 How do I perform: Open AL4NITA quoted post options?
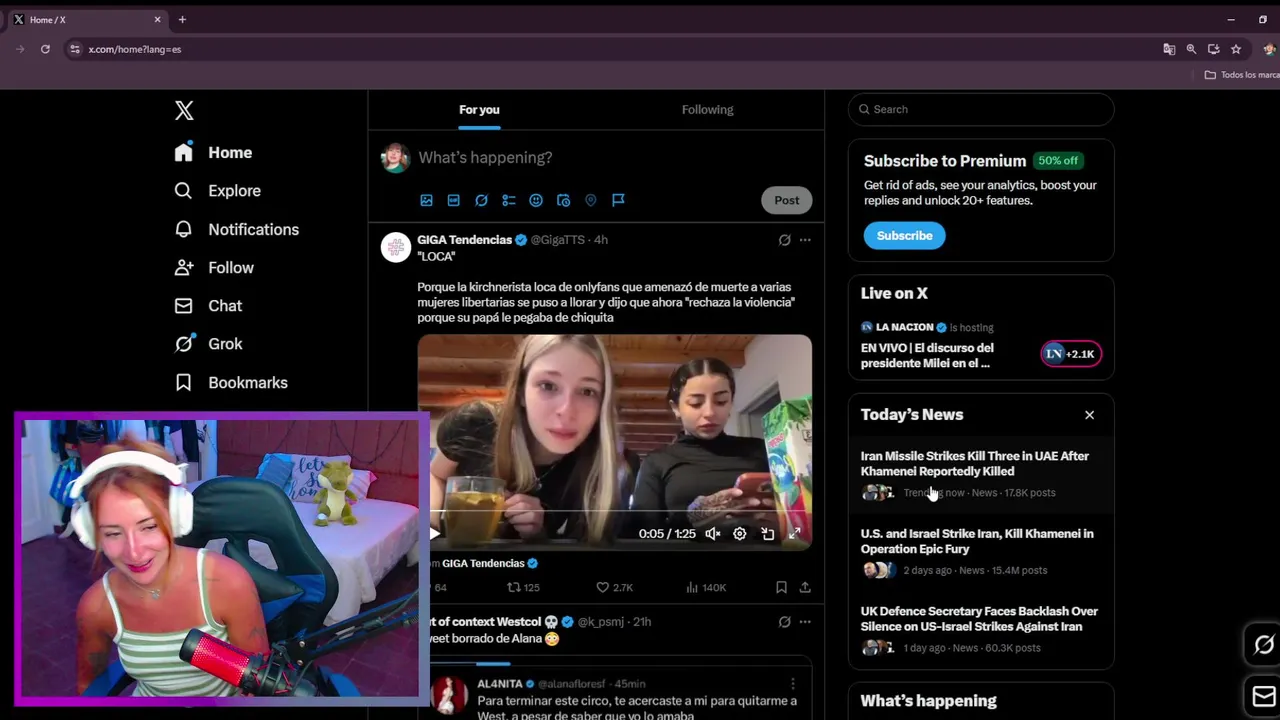[x=793, y=684]
